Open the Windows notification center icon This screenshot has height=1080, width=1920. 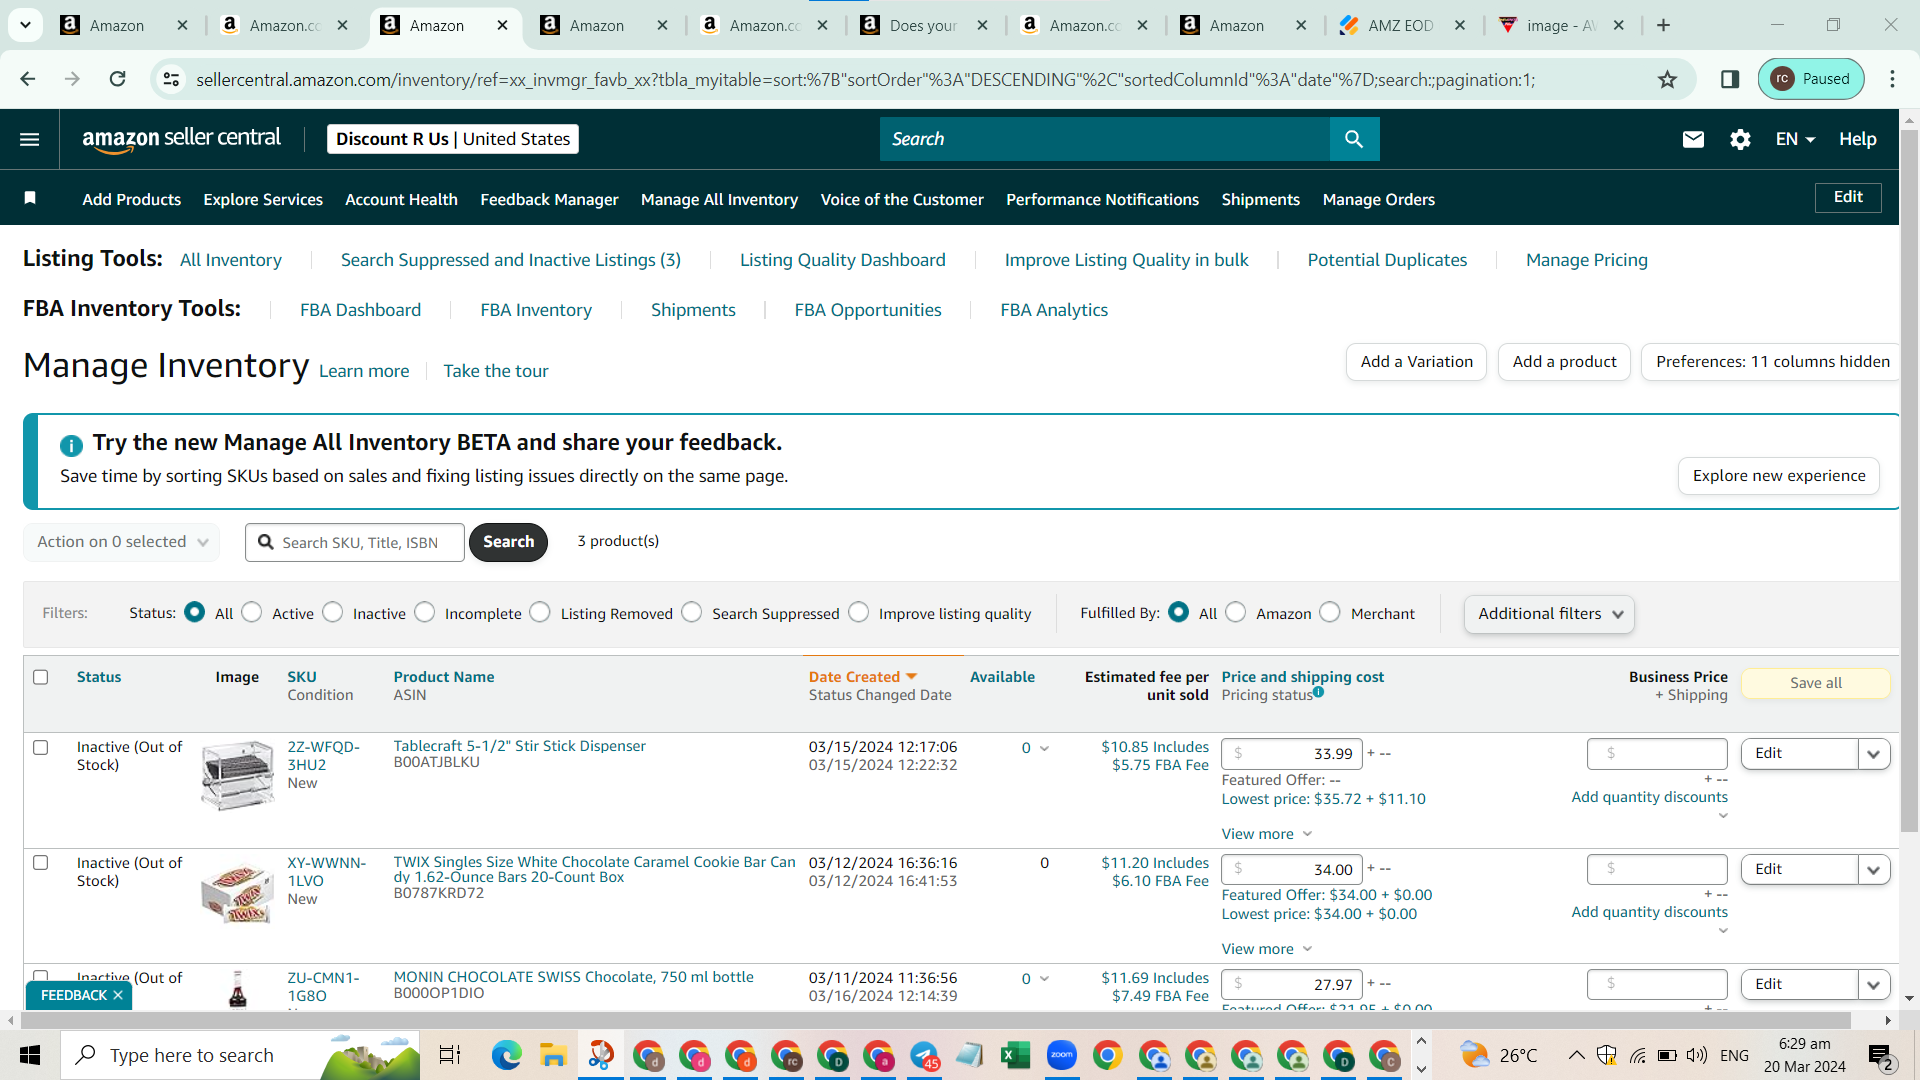point(1880,1056)
